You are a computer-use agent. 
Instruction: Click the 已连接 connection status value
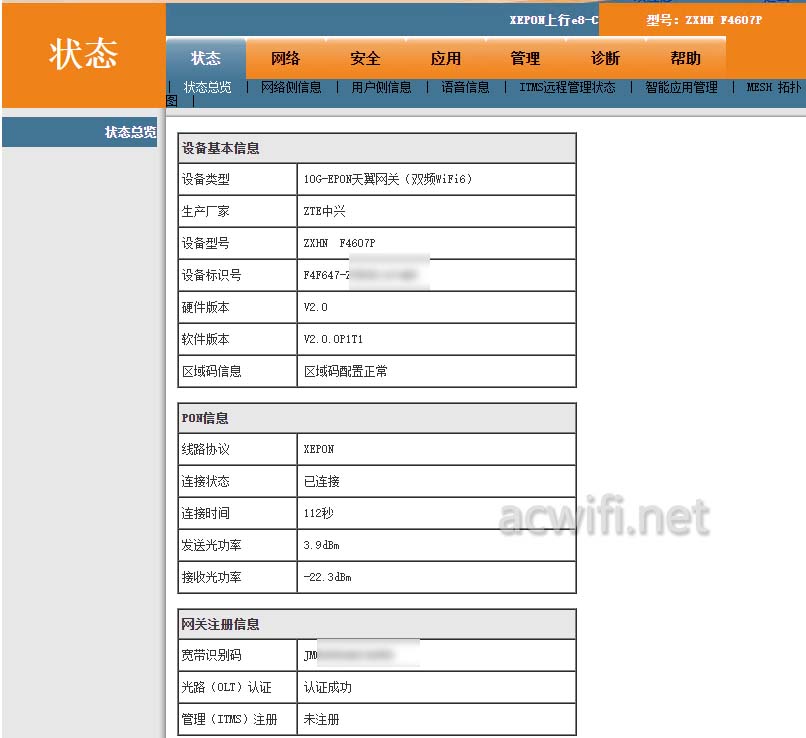pyautogui.click(x=321, y=481)
